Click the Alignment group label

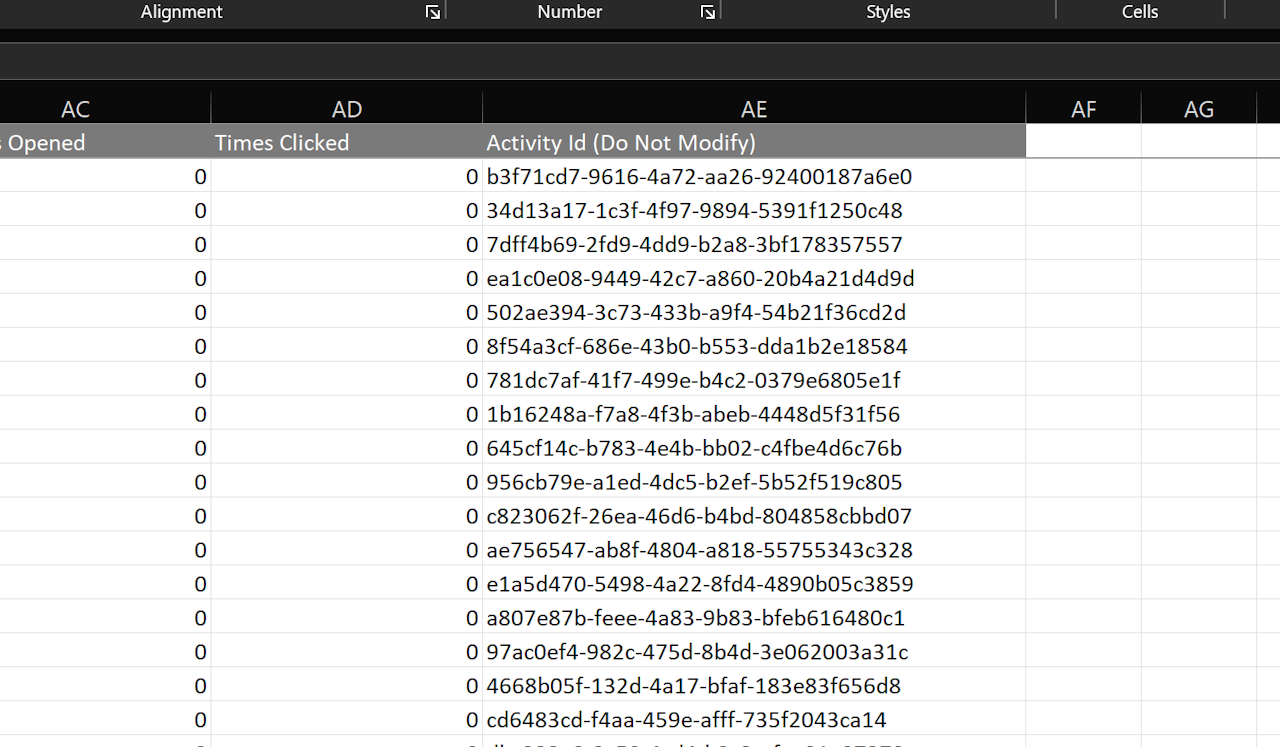[x=181, y=12]
